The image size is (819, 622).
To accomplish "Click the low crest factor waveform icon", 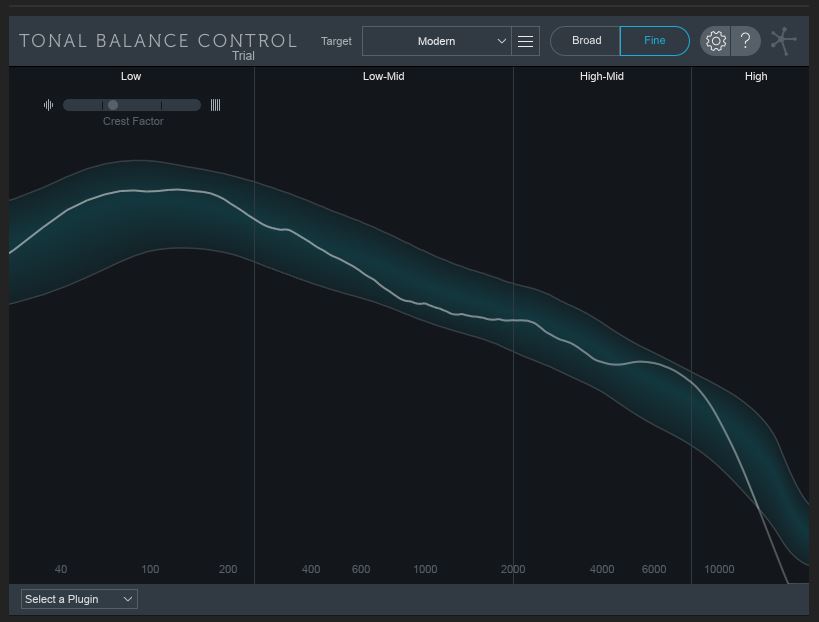I will tap(49, 105).
